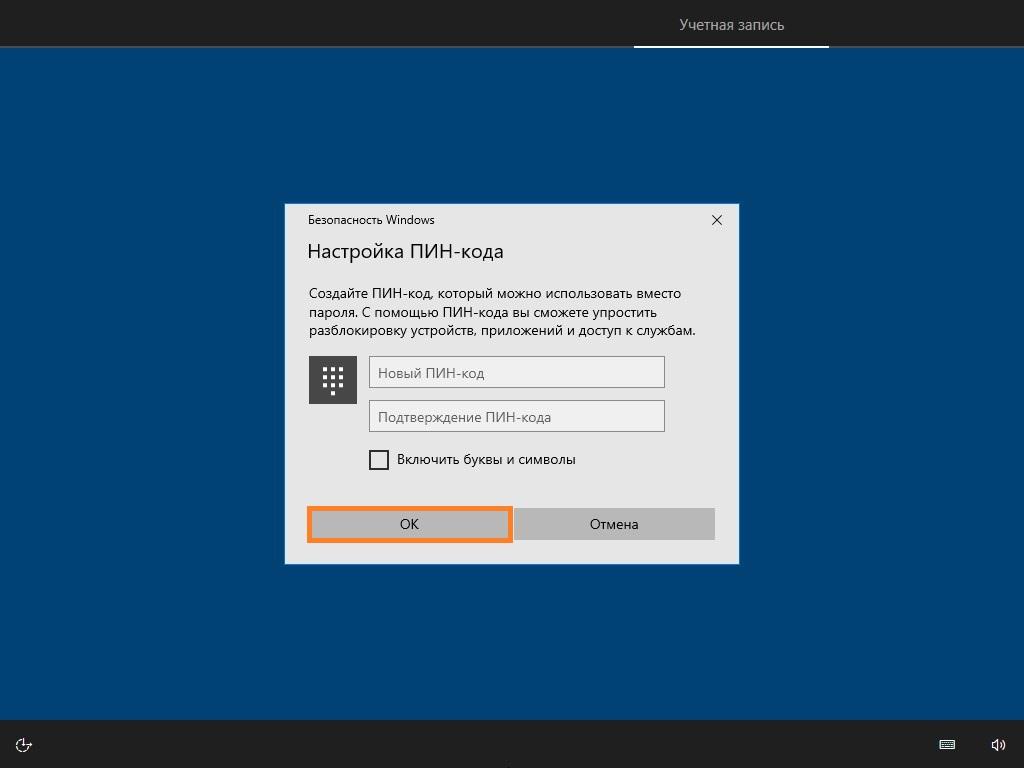Screen dimensions: 1024x768
Task: Enable Включить буквы и символы checkbox
Action: pyautogui.click(x=379, y=460)
